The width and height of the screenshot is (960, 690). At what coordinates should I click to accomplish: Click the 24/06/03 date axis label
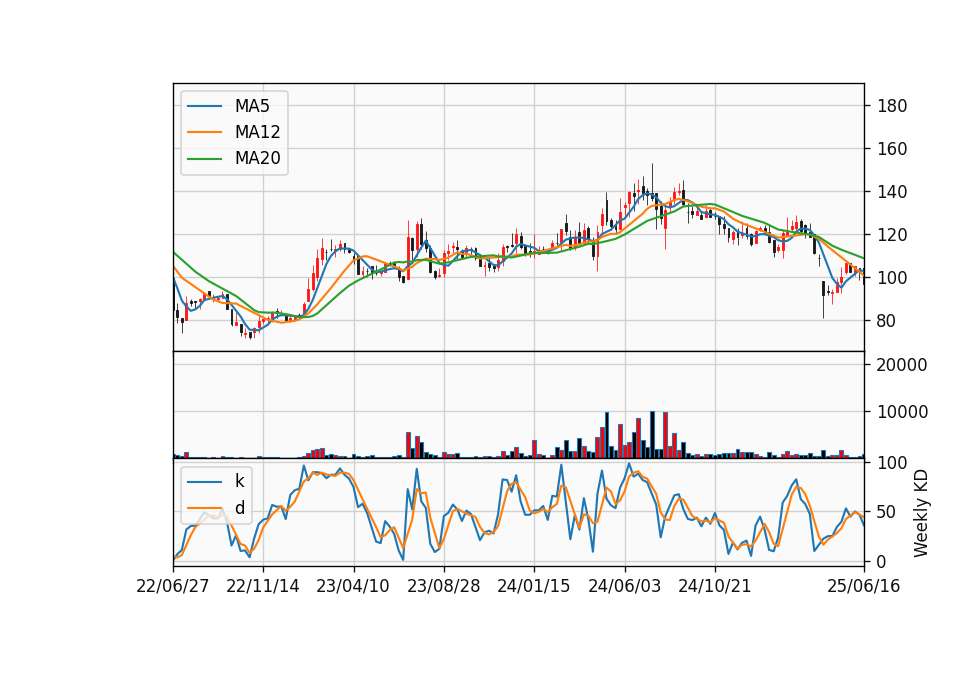pos(624,586)
